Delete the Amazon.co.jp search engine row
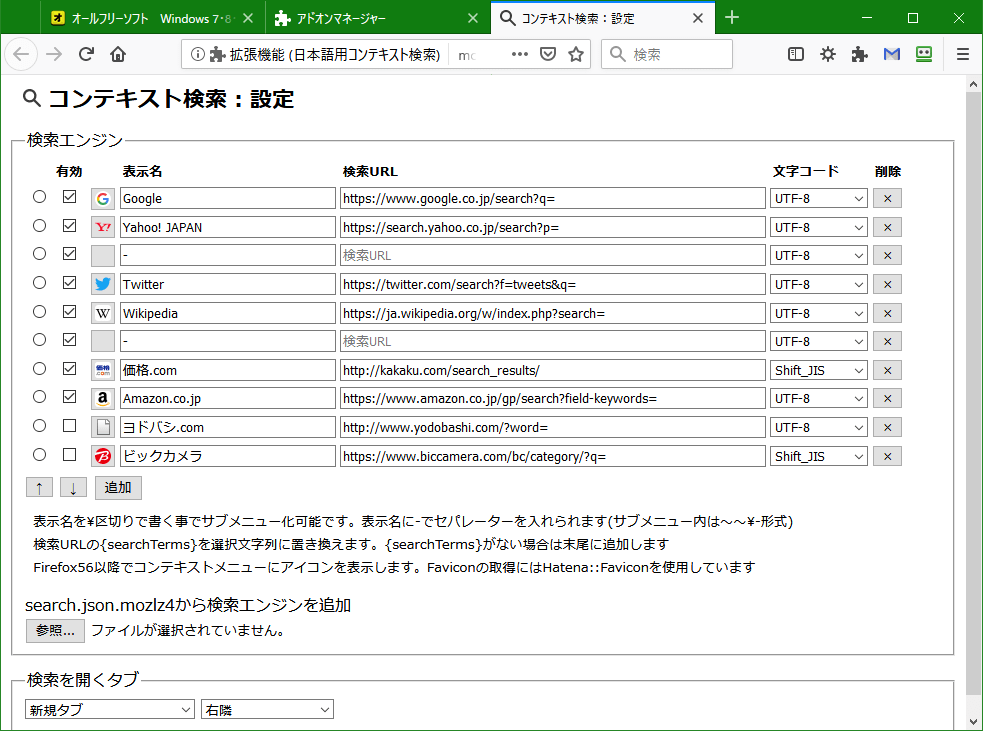The width and height of the screenshot is (983, 731). 887,399
